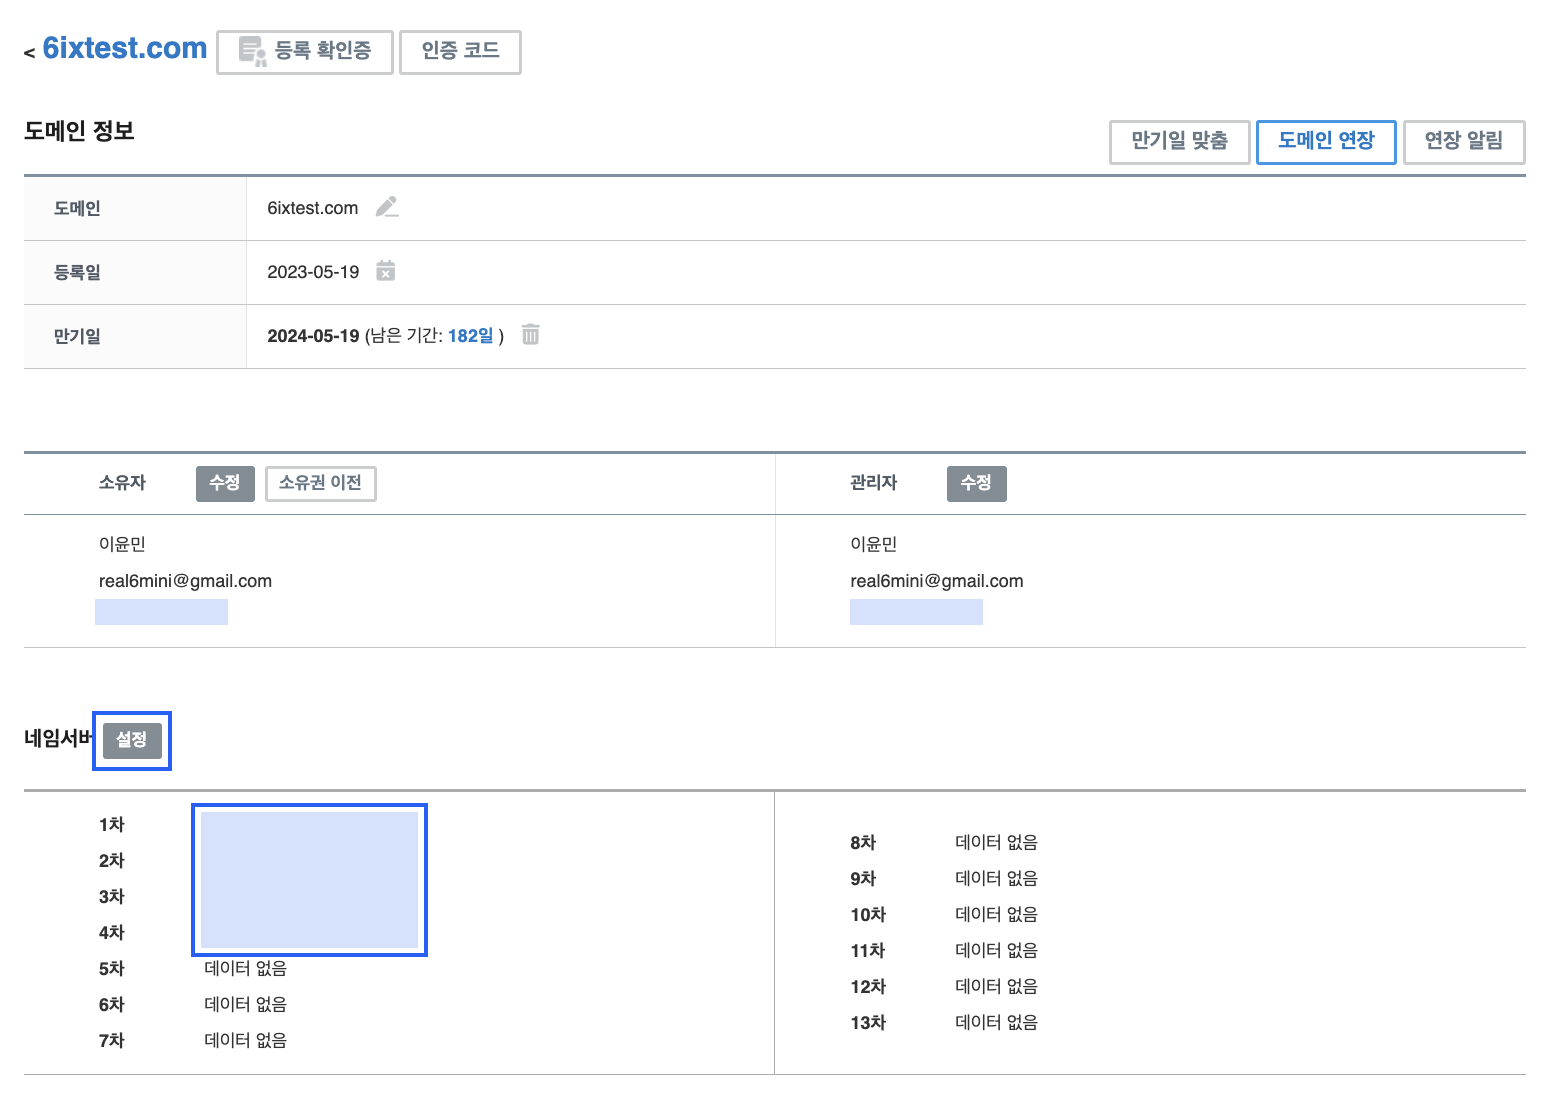This screenshot has width=1550, height=1118.
Task: Click the 도메인 연장 button
Action: [x=1326, y=141]
